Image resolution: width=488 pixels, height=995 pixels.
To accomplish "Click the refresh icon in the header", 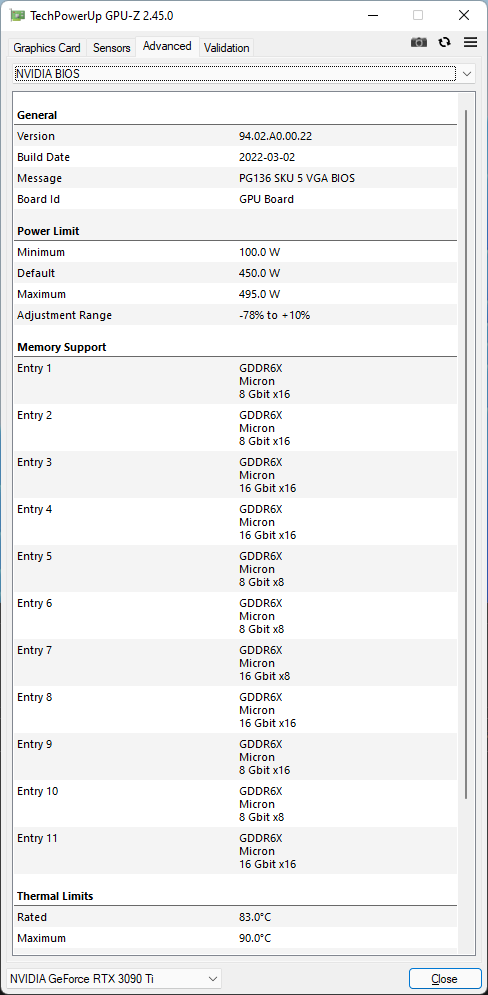I will (x=445, y=42).
